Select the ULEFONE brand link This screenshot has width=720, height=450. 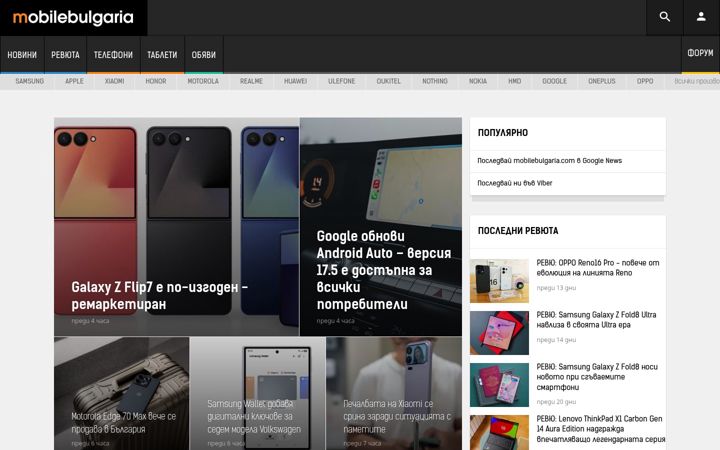pyautogui.click(x=342, y=81)
